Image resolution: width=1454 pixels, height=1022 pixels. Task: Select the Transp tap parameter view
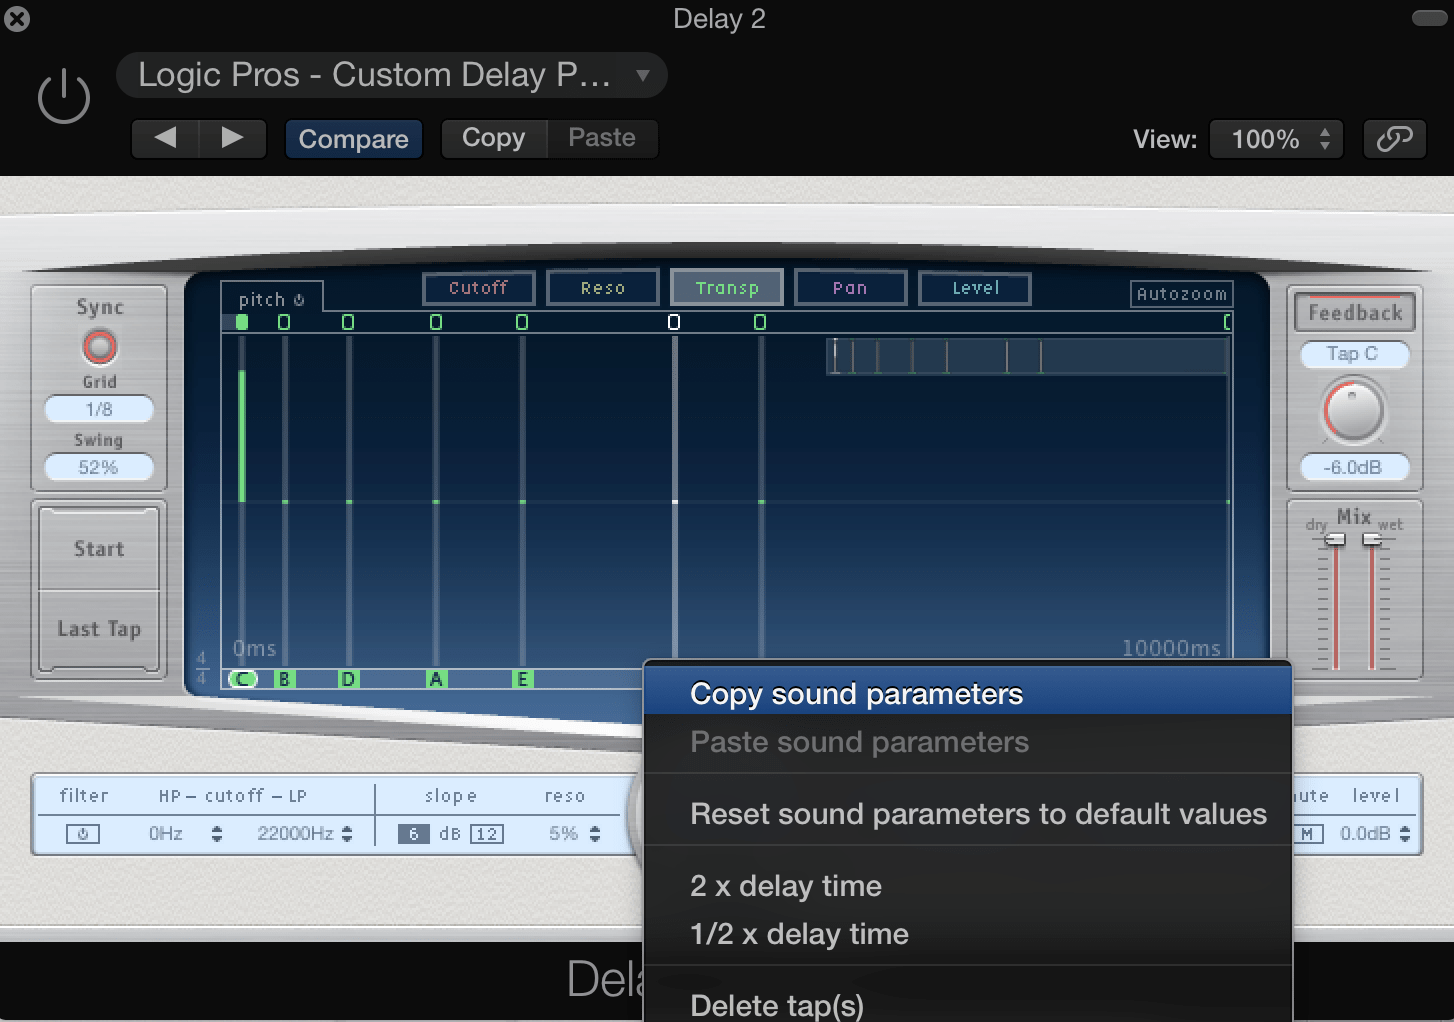pos(726,287)
